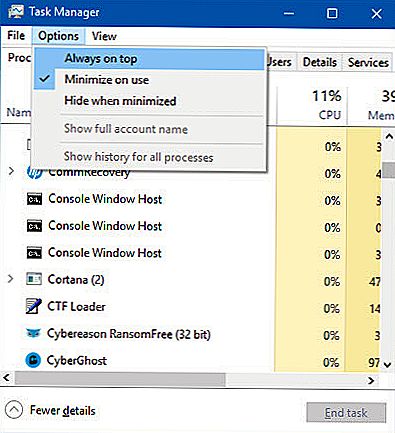Screen dimensions: 395x433
Task: Select the first Console Window Host icon
Action: click(x=34, y=199)
